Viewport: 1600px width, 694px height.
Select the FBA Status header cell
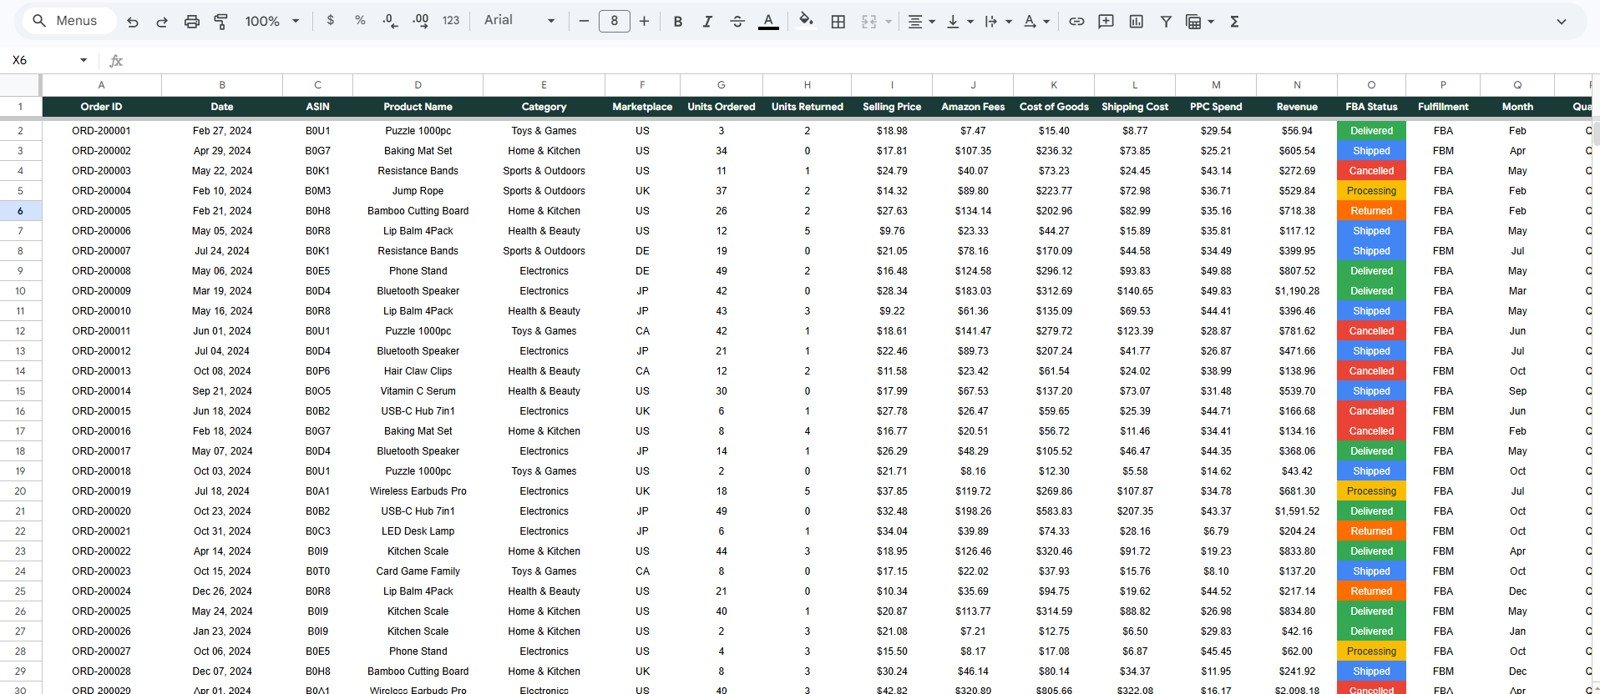1371,107
